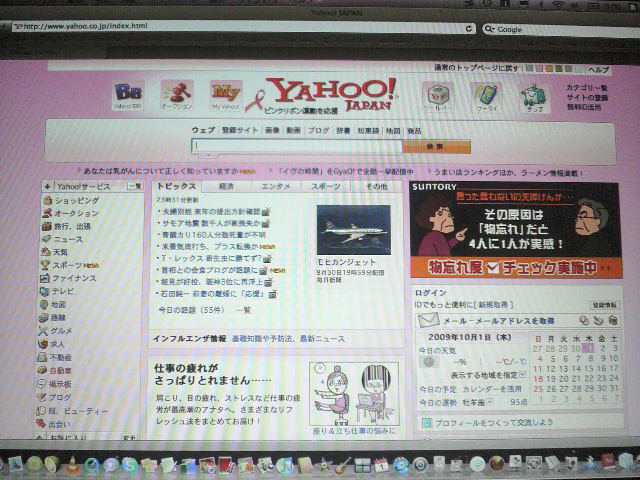Screen dimensions: 640x480
Task: Select 画像 search category above search box
Action: (x=272, y=131)
